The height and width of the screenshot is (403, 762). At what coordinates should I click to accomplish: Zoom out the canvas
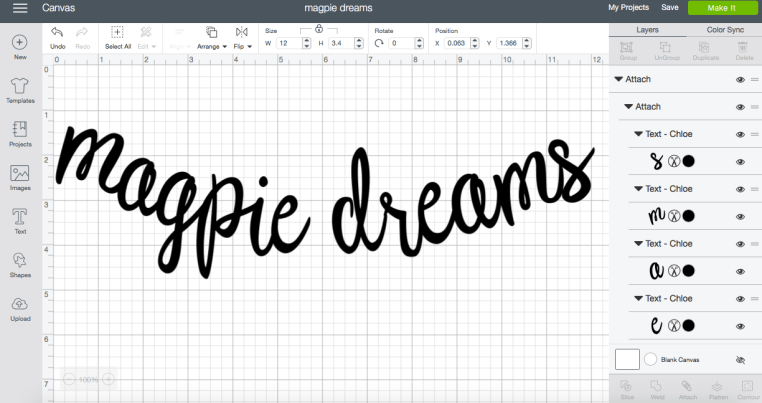tap(69, 379)
